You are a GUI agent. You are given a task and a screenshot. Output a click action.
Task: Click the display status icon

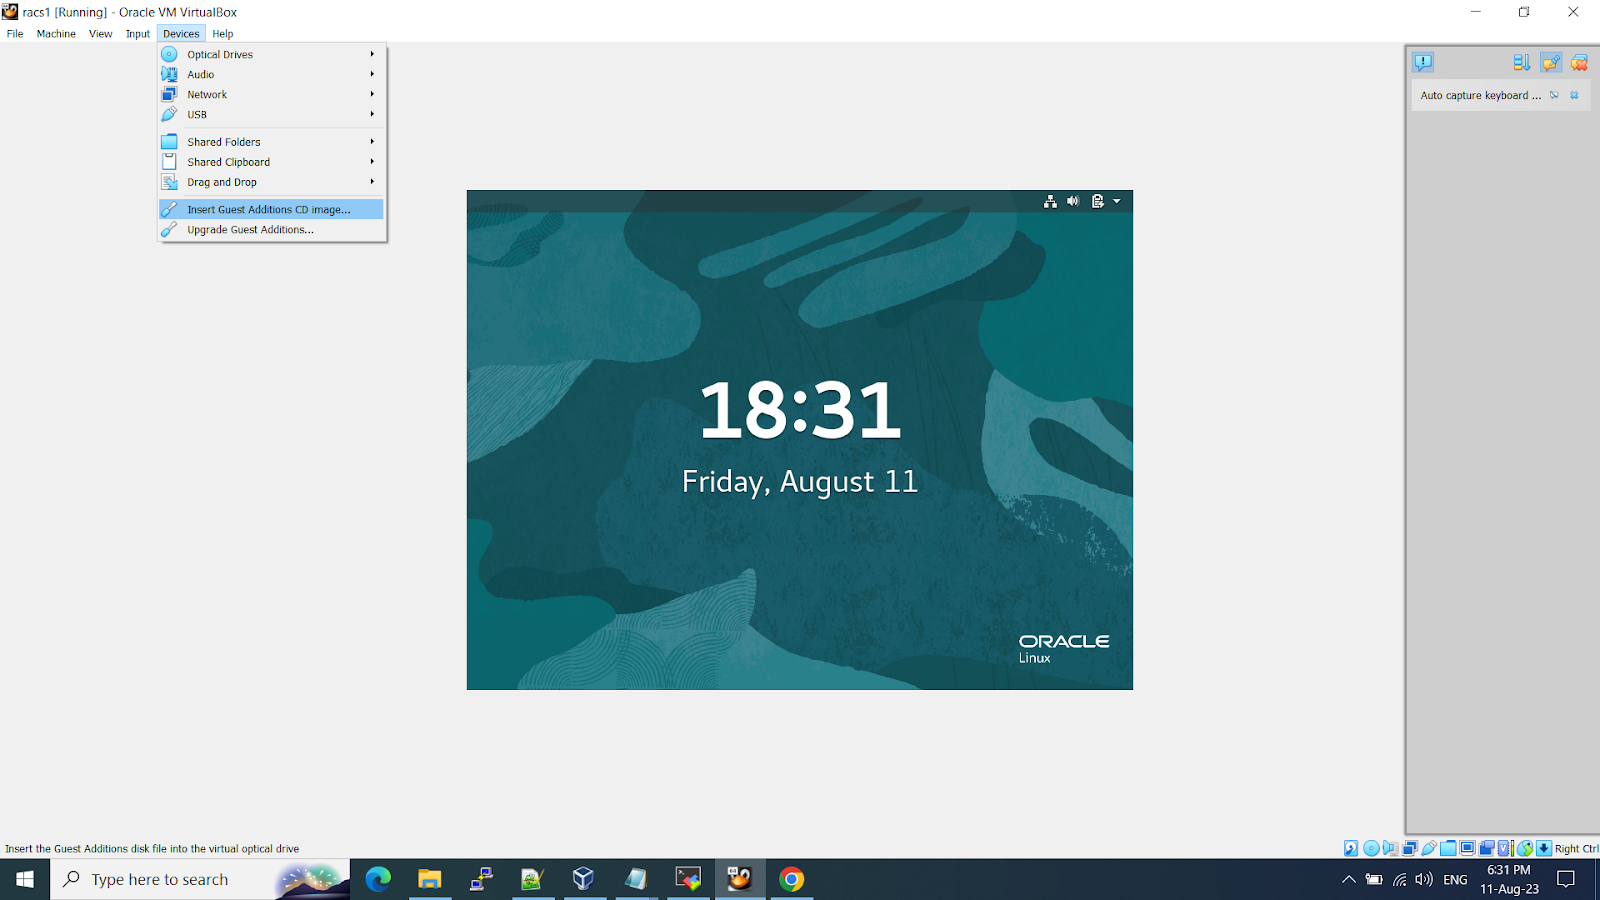click(x=1467, y=848)
